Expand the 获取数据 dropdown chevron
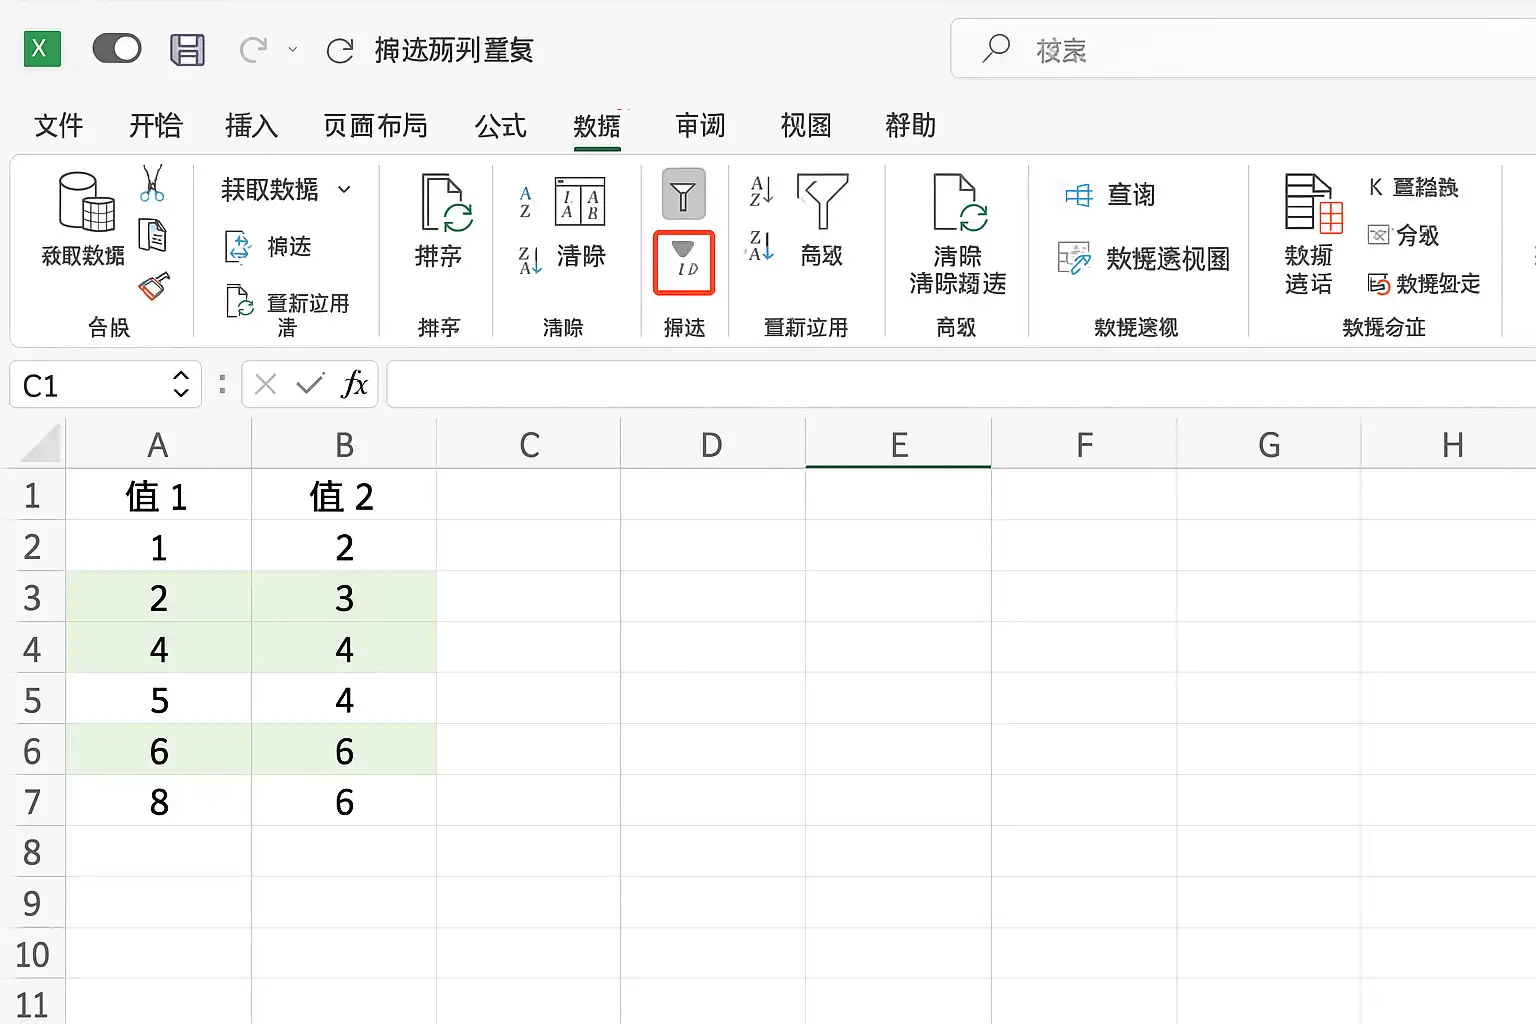 [345, 189]
